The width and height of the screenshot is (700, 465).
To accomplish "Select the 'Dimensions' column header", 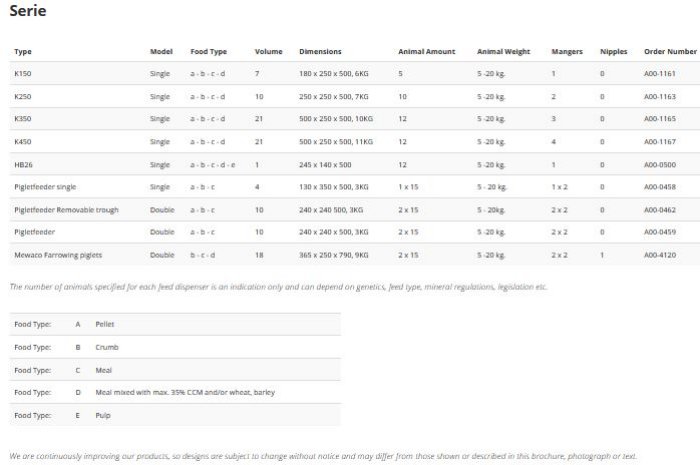I will click(320, 51).
